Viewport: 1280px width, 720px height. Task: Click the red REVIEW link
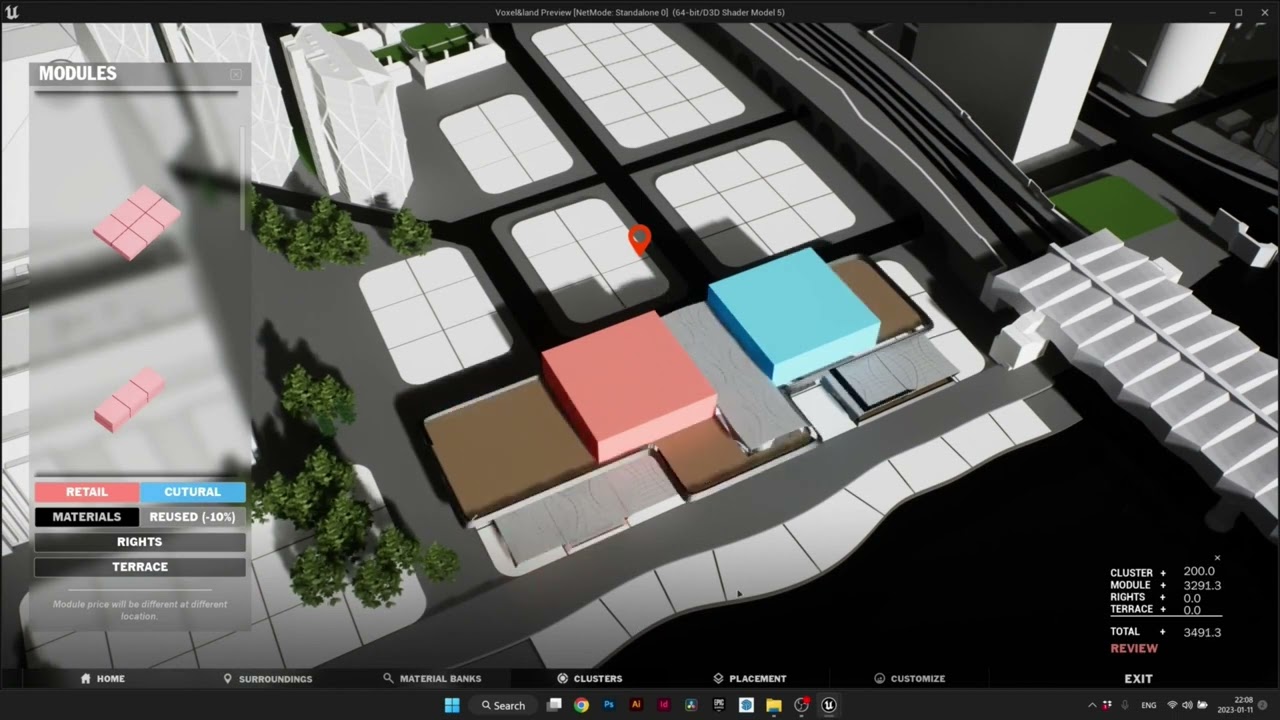[1134, 648]
